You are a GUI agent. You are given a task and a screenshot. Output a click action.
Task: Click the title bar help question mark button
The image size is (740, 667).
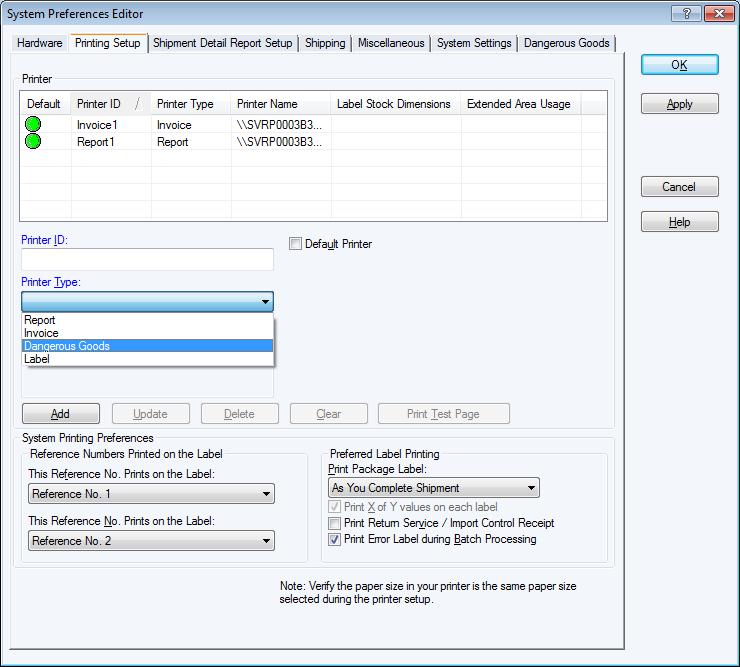(687, 14)
